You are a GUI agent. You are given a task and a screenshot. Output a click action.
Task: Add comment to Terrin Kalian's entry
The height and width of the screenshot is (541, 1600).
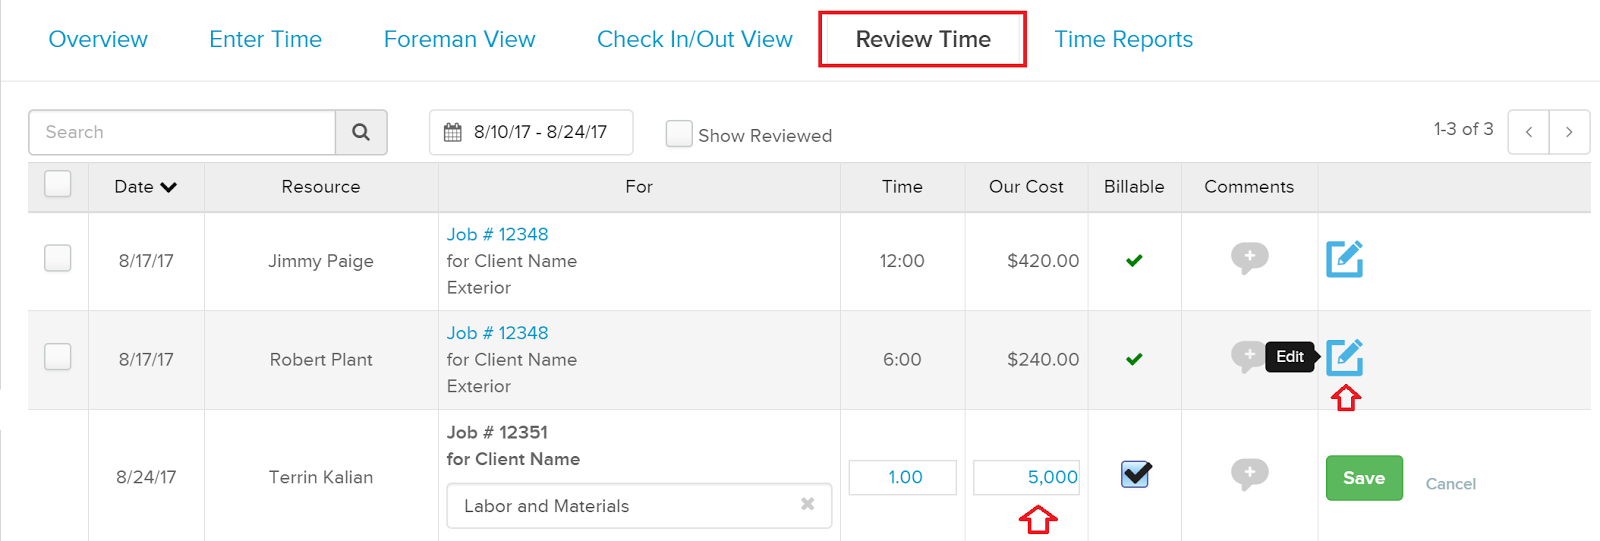(1249, 474)
